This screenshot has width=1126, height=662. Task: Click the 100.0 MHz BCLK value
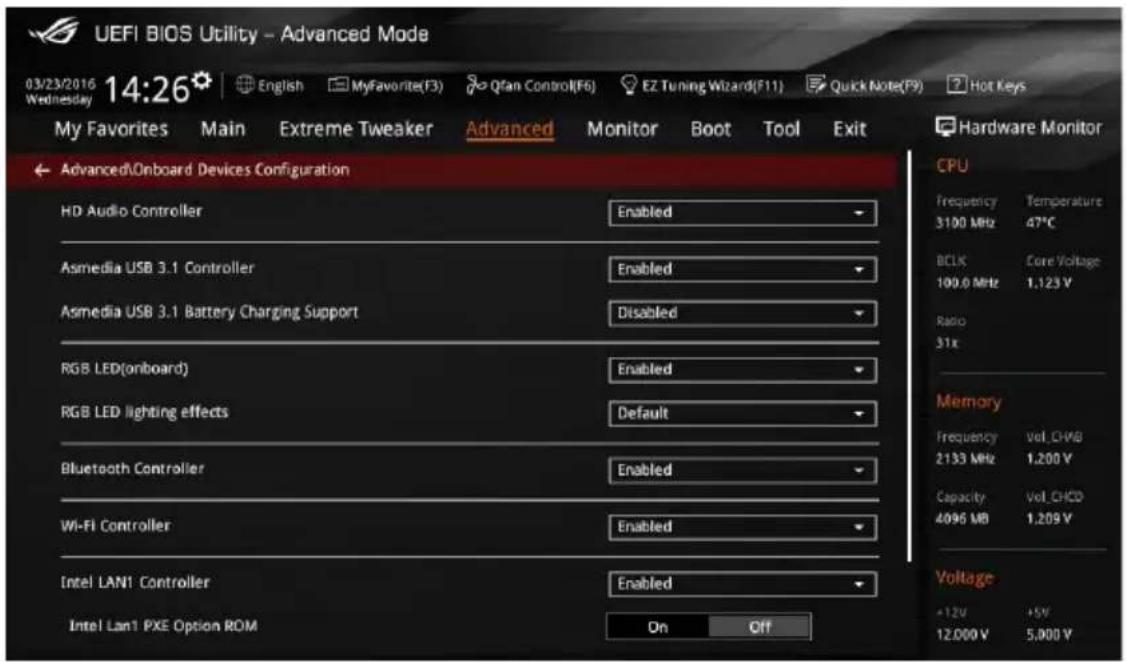967,283
